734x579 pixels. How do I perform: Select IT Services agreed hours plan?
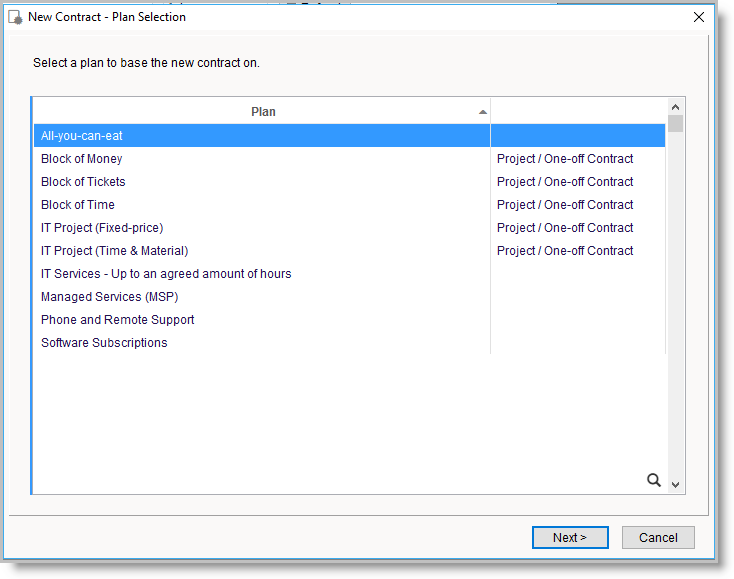coord(166,274)
